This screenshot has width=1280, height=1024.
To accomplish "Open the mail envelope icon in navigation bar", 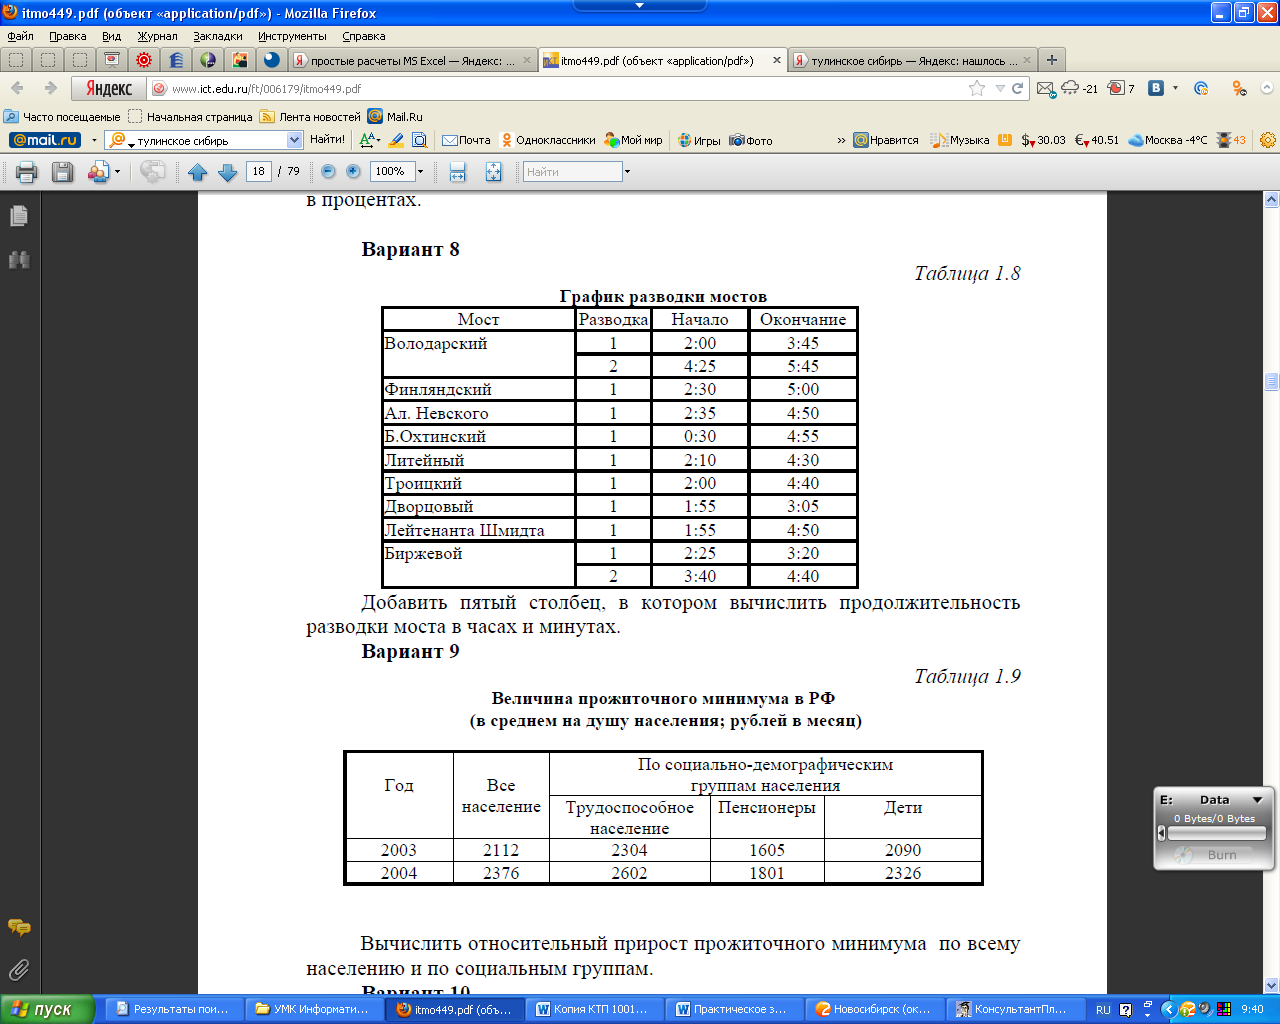I will (x=1046, y=88).
